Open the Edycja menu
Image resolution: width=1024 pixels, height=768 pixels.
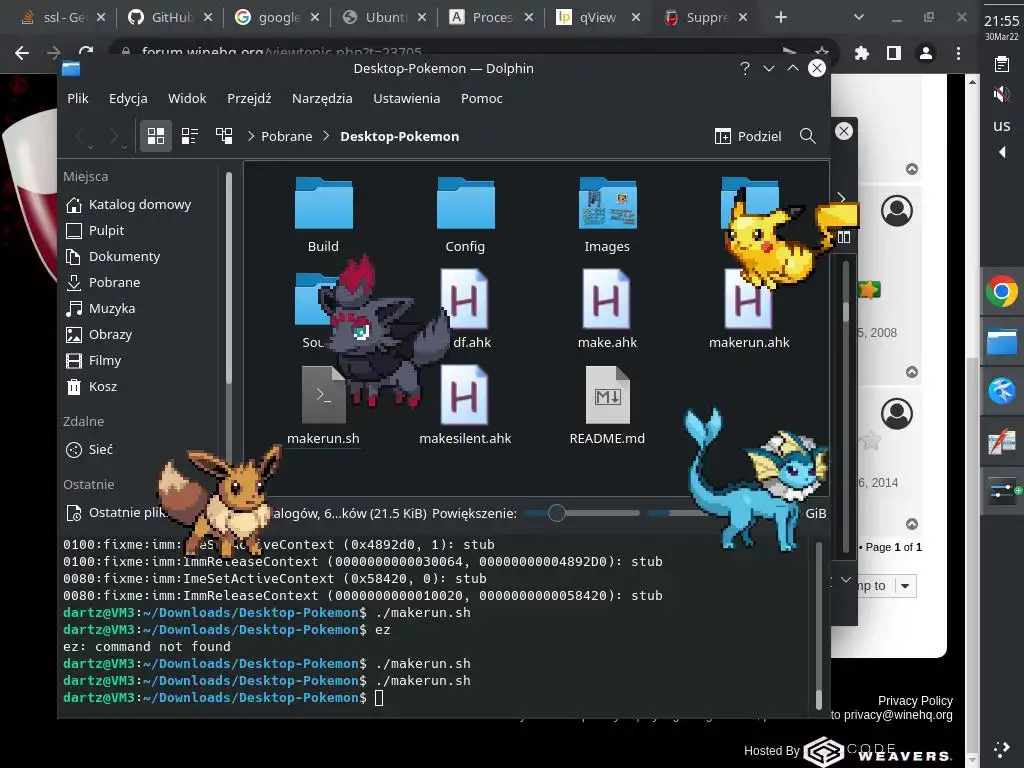coord(128,98)
